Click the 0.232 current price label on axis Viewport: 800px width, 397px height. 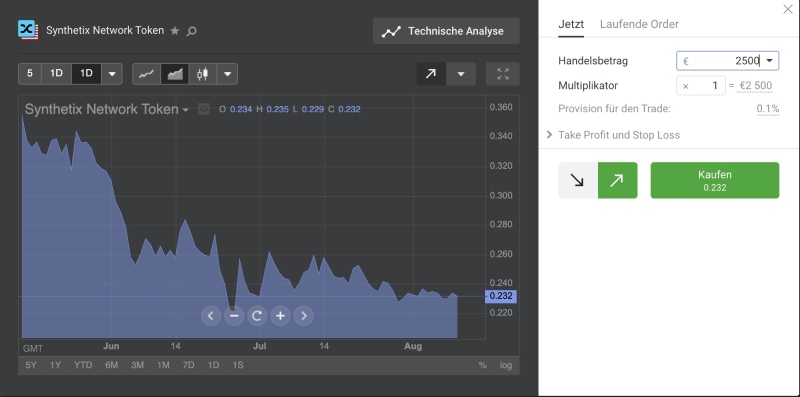tap(501, 296)
